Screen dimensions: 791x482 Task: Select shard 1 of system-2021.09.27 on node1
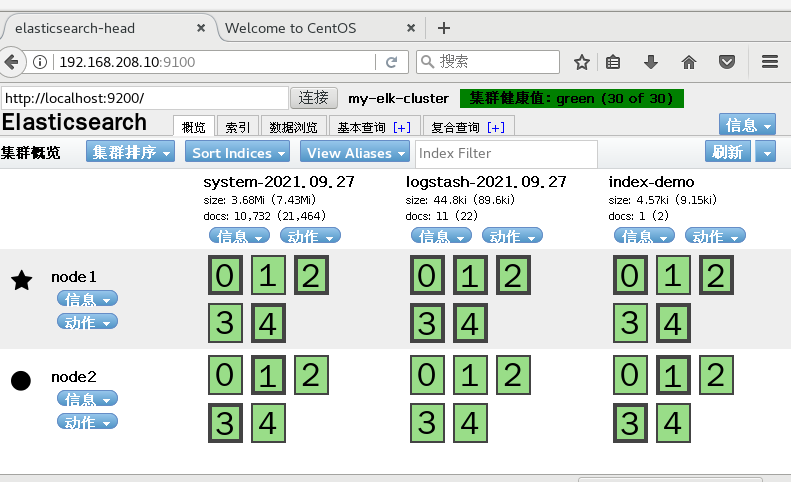[x=268, y=275]
